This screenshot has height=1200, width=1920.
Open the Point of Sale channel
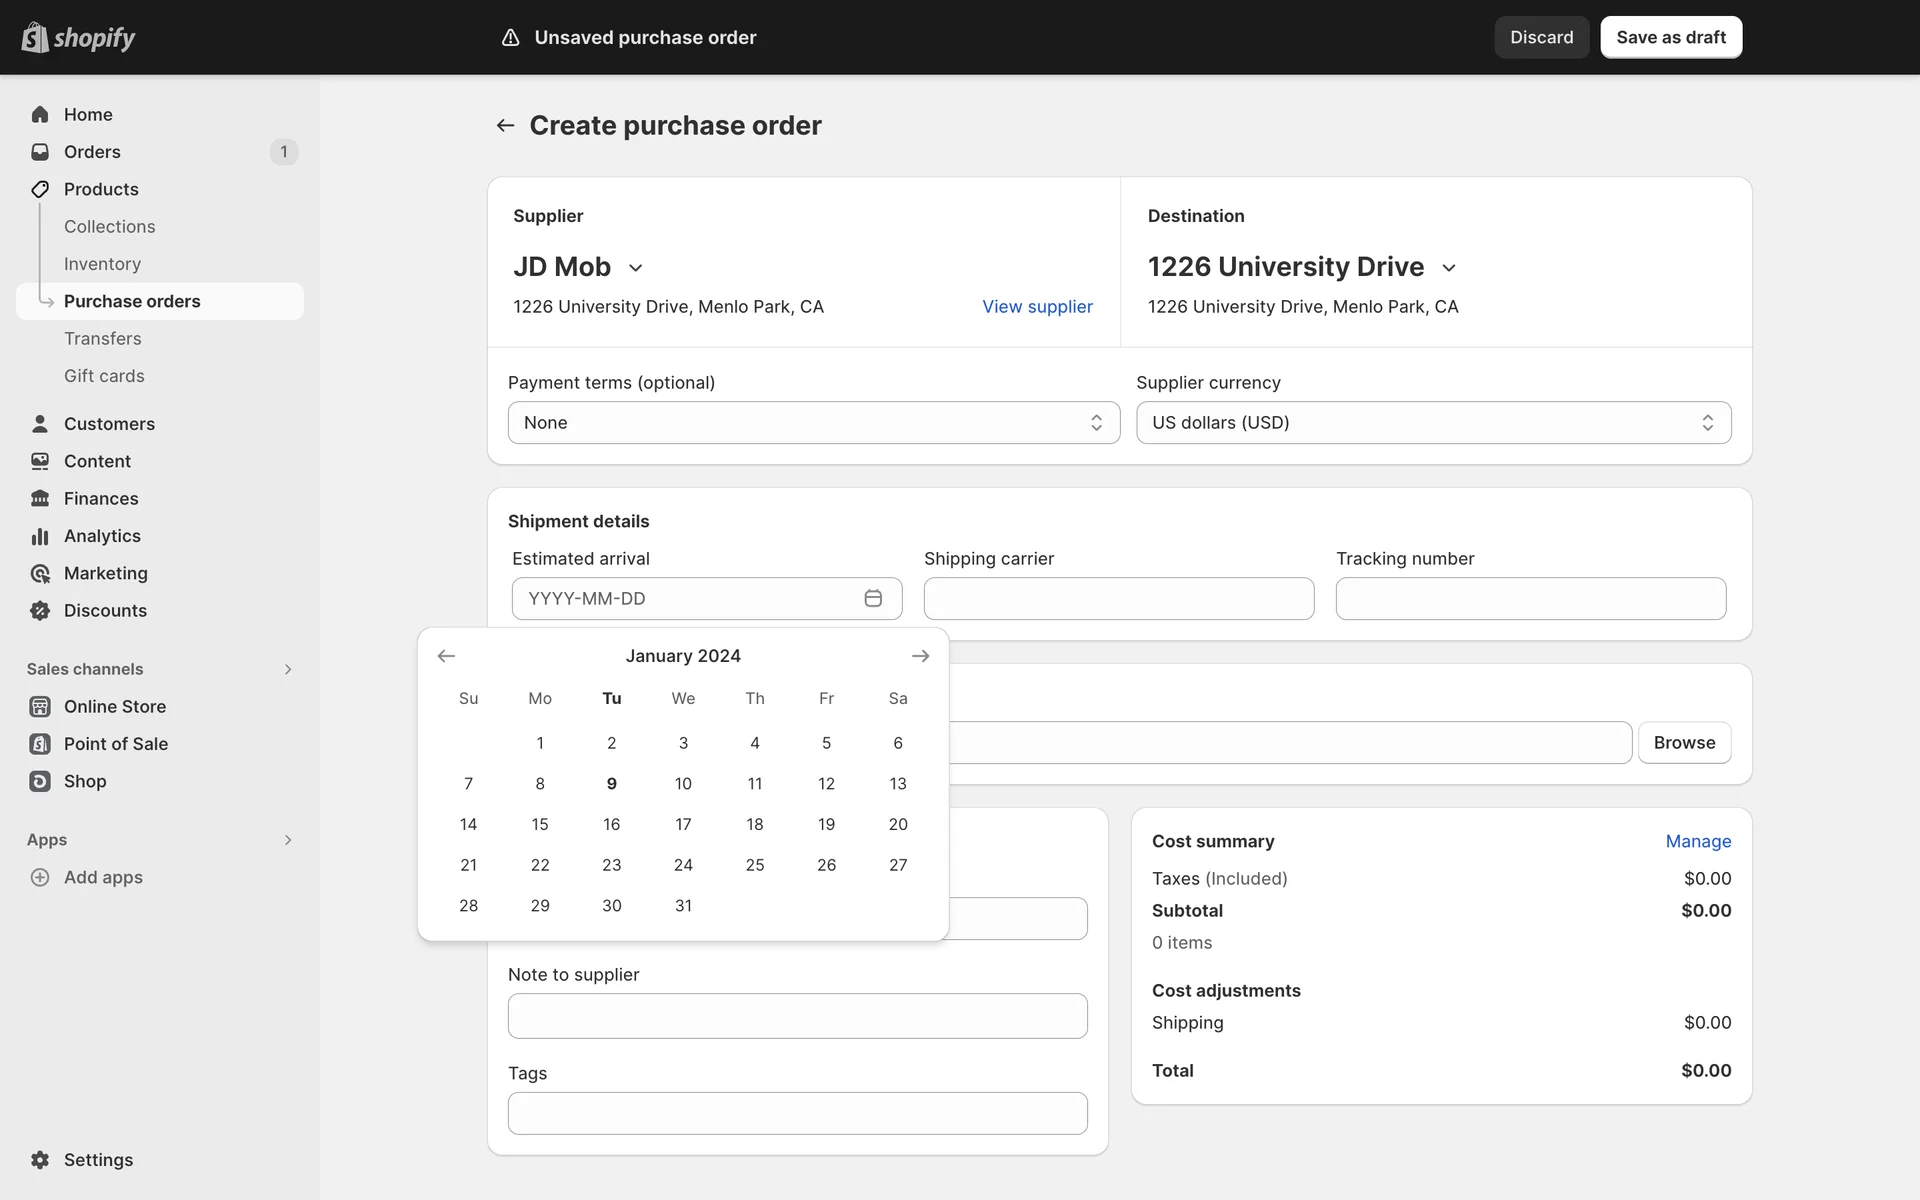115,744
